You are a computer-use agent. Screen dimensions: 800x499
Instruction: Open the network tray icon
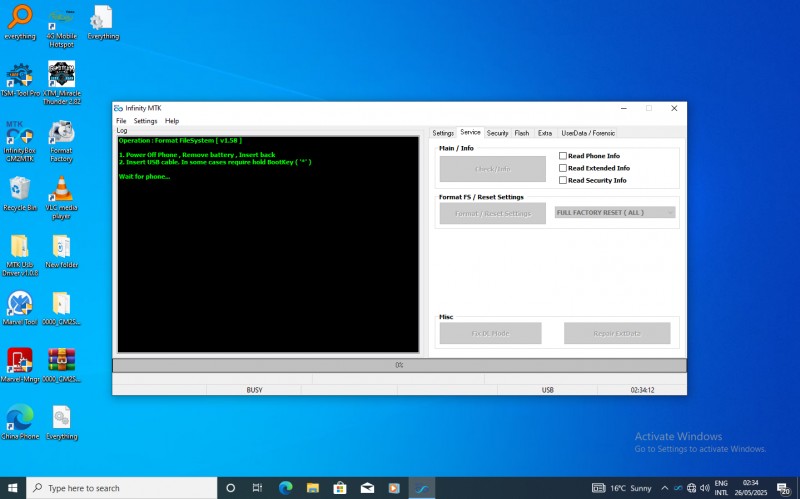pyautogui.click(x=691, y=488)
